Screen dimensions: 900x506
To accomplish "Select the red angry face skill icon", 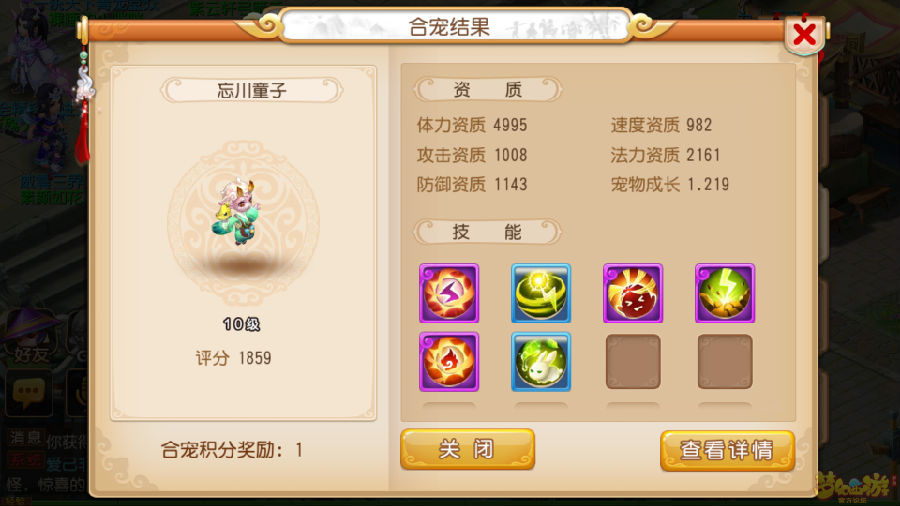I will [633, 293].
